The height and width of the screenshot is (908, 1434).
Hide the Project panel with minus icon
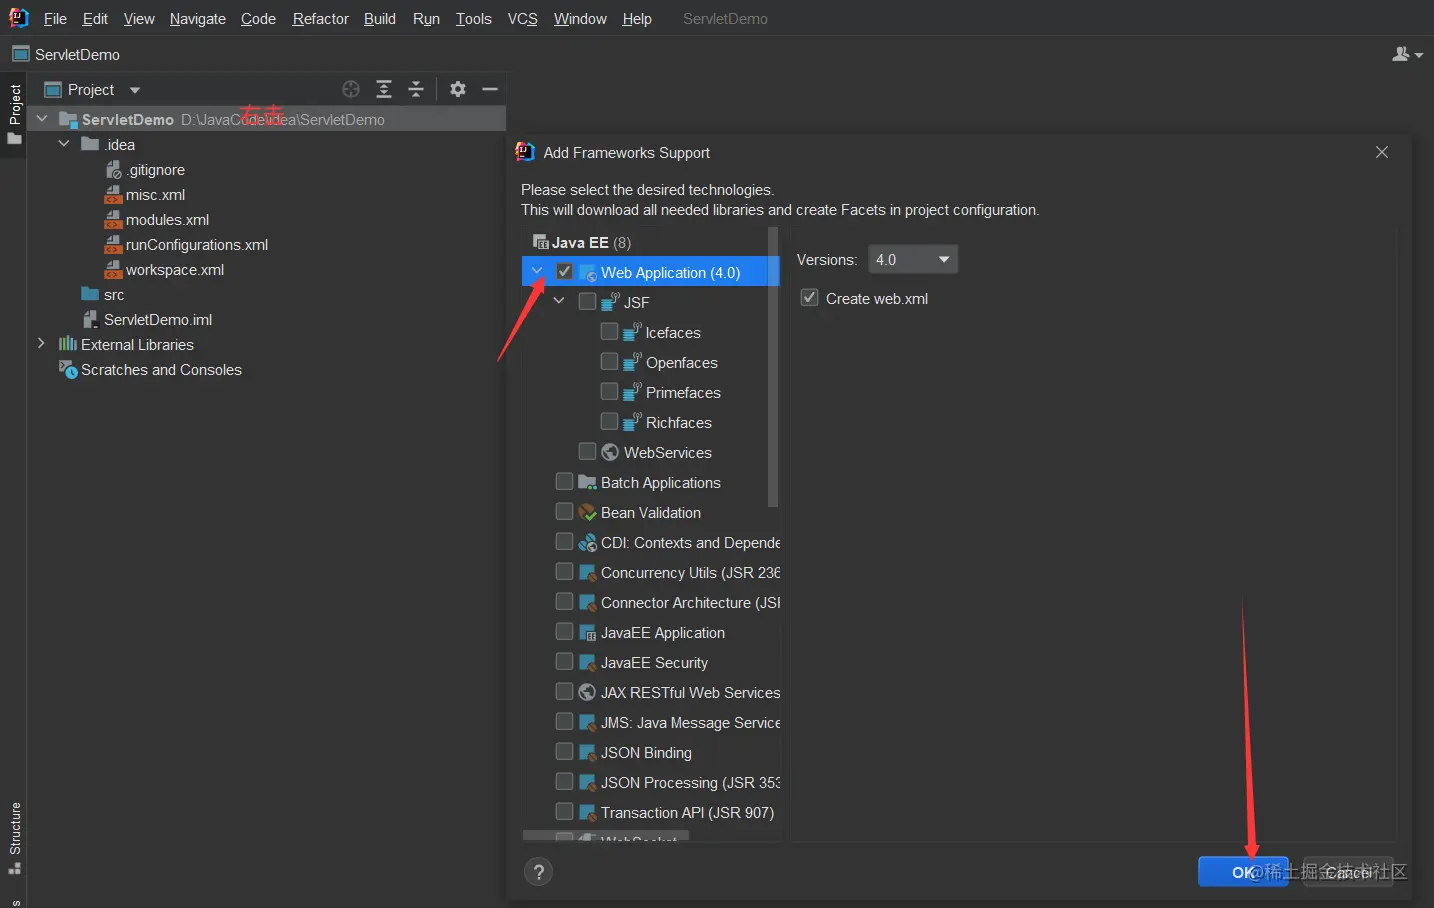tap(490, 89)
